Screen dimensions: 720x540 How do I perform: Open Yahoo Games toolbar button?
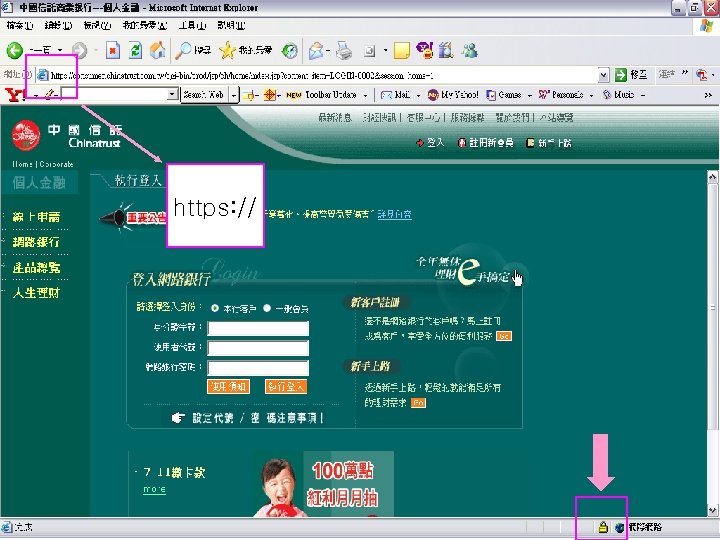(x=503, y=95)
